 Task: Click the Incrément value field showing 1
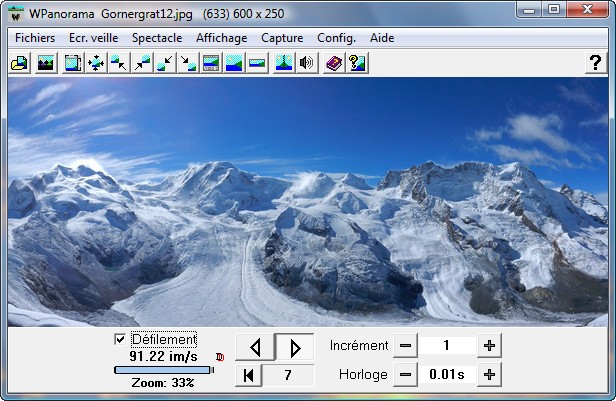pyautogui.click(x=447, y=346)
